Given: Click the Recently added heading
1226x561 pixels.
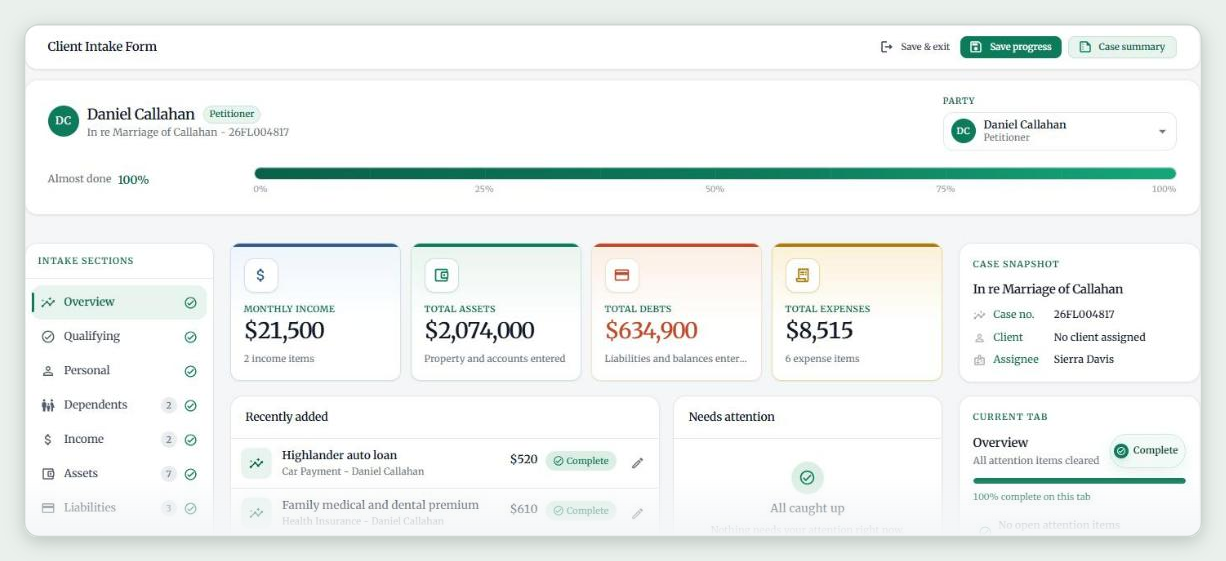Looking at the screenshot, I should pos(287,417).
